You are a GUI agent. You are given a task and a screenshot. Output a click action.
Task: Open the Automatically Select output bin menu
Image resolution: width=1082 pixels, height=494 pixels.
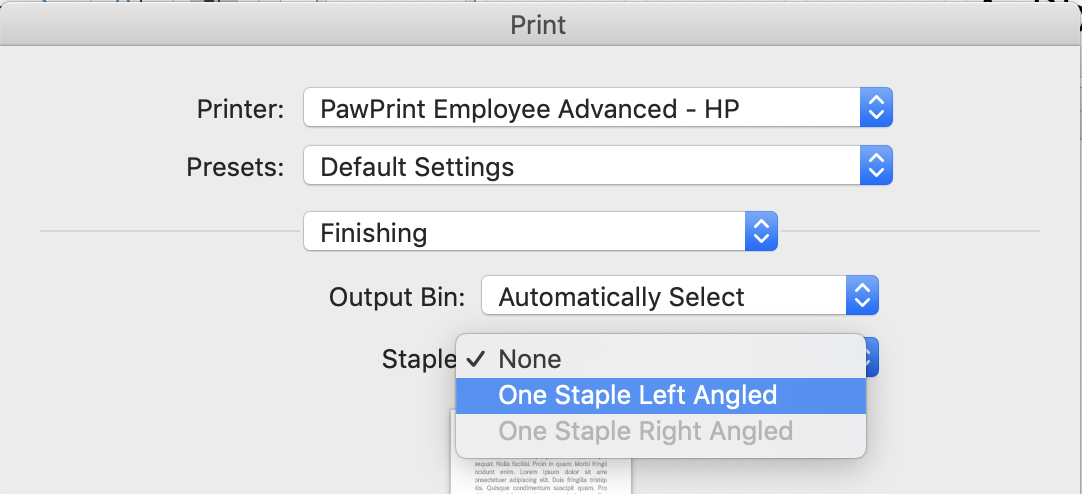pyautogui.click(x=680, y=295)
